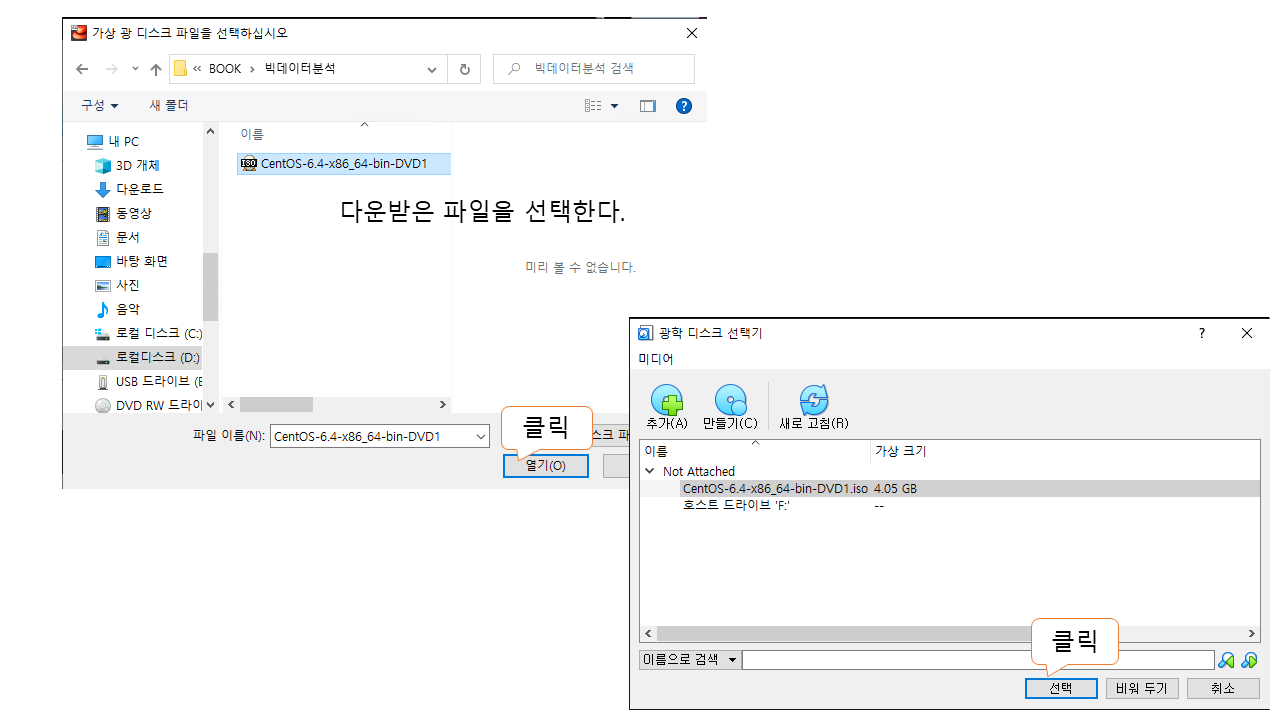Collapse the Not Attached tree group
Screen dimensions: 1280x720
(650, 471)
